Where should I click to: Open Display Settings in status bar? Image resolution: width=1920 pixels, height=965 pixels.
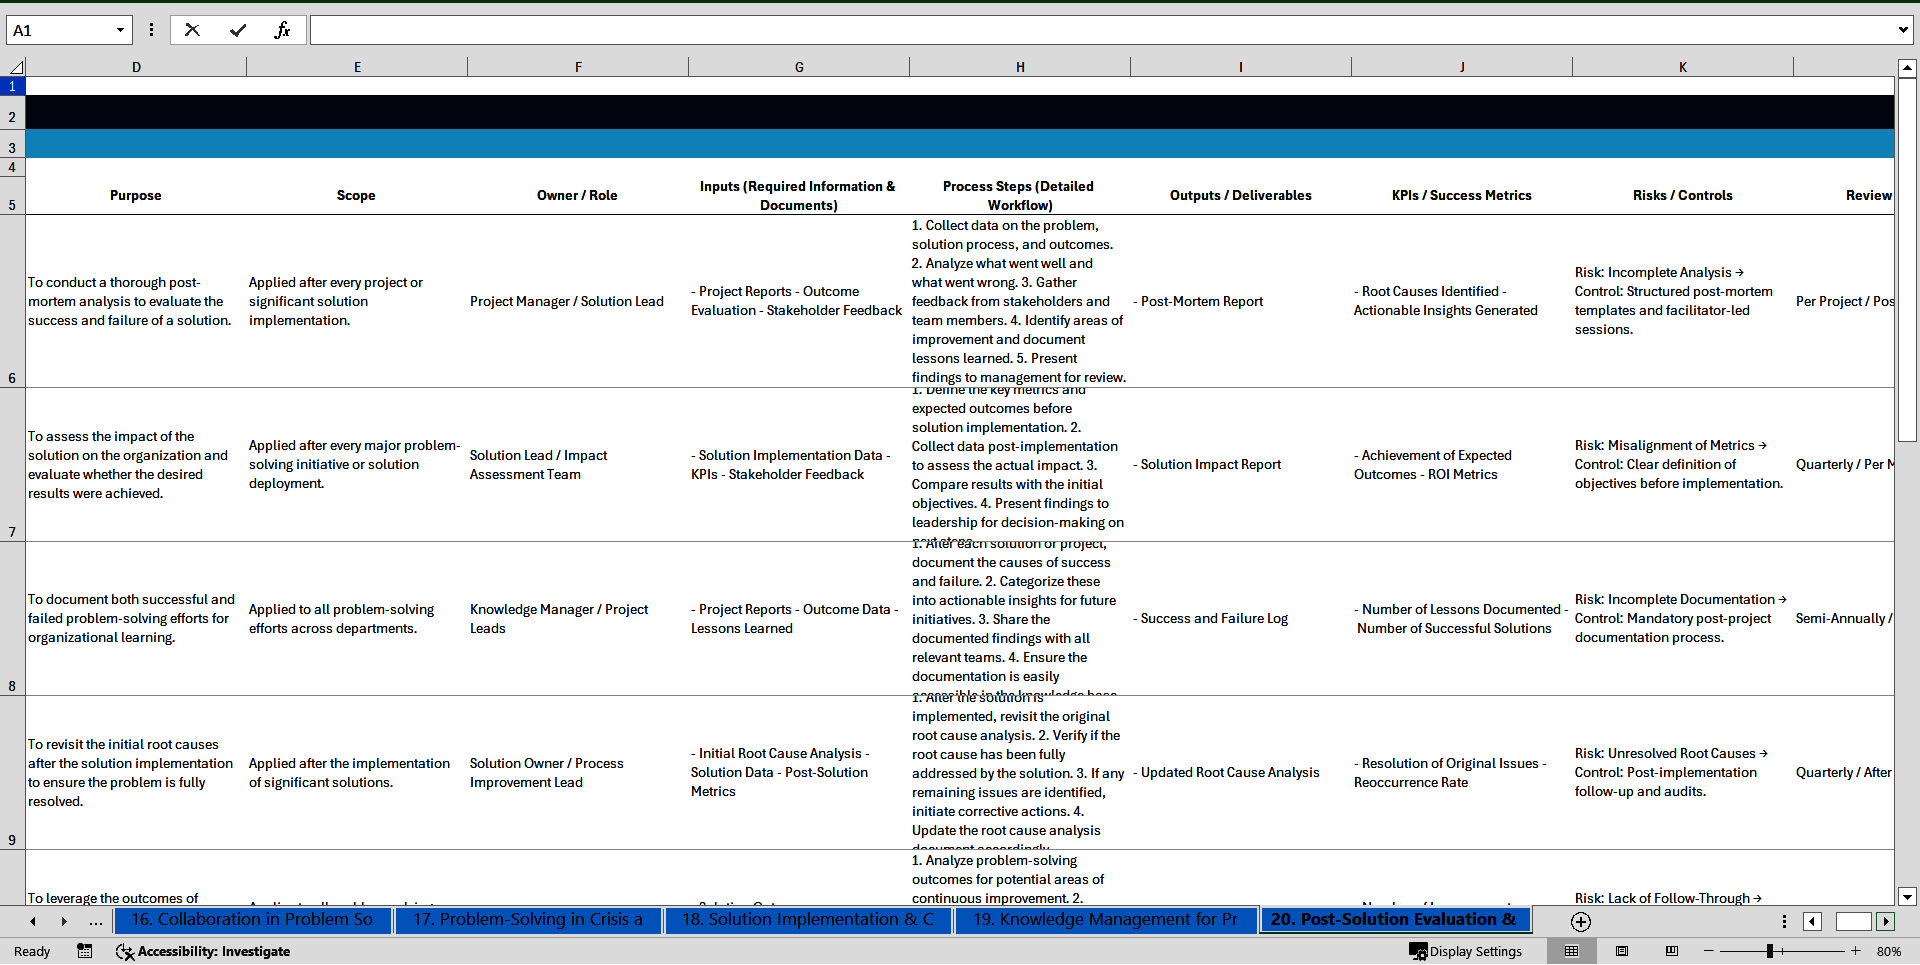(1466, 951)
